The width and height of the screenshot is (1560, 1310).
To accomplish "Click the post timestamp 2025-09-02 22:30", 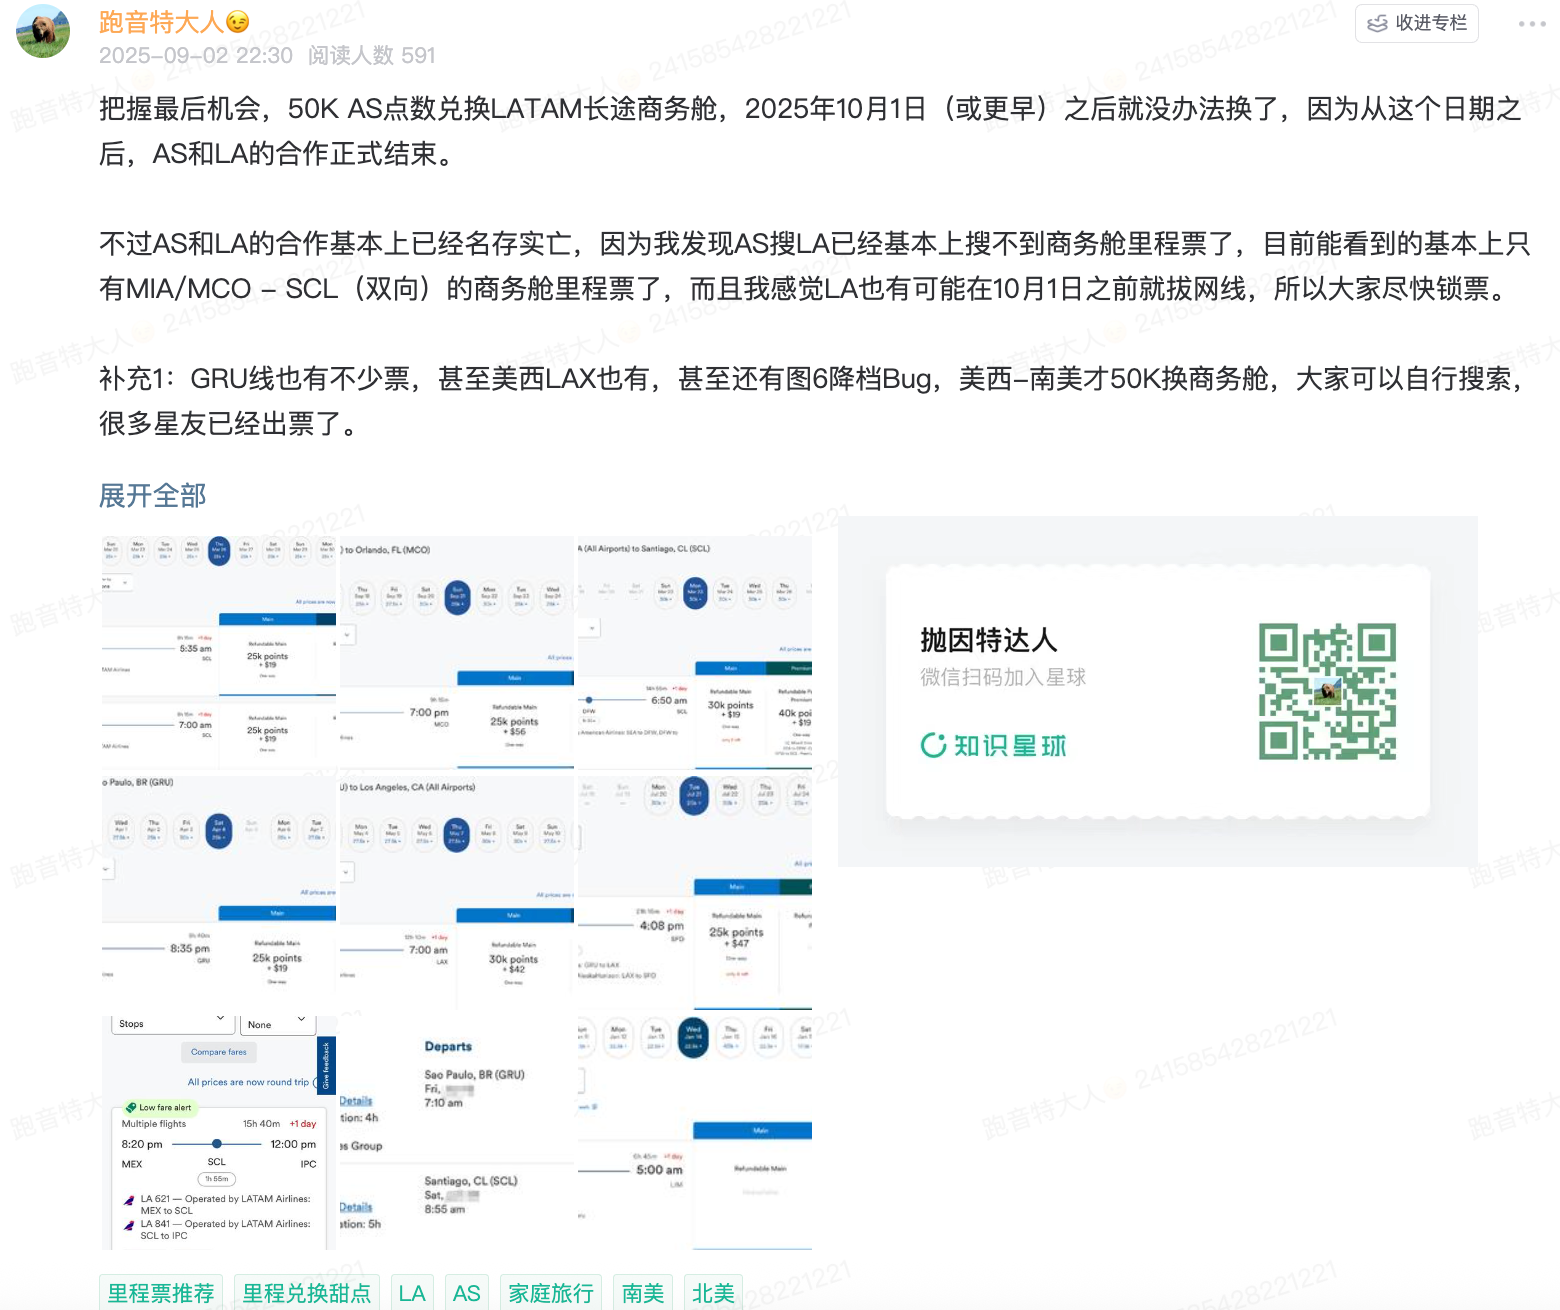I will pos(196,55).
